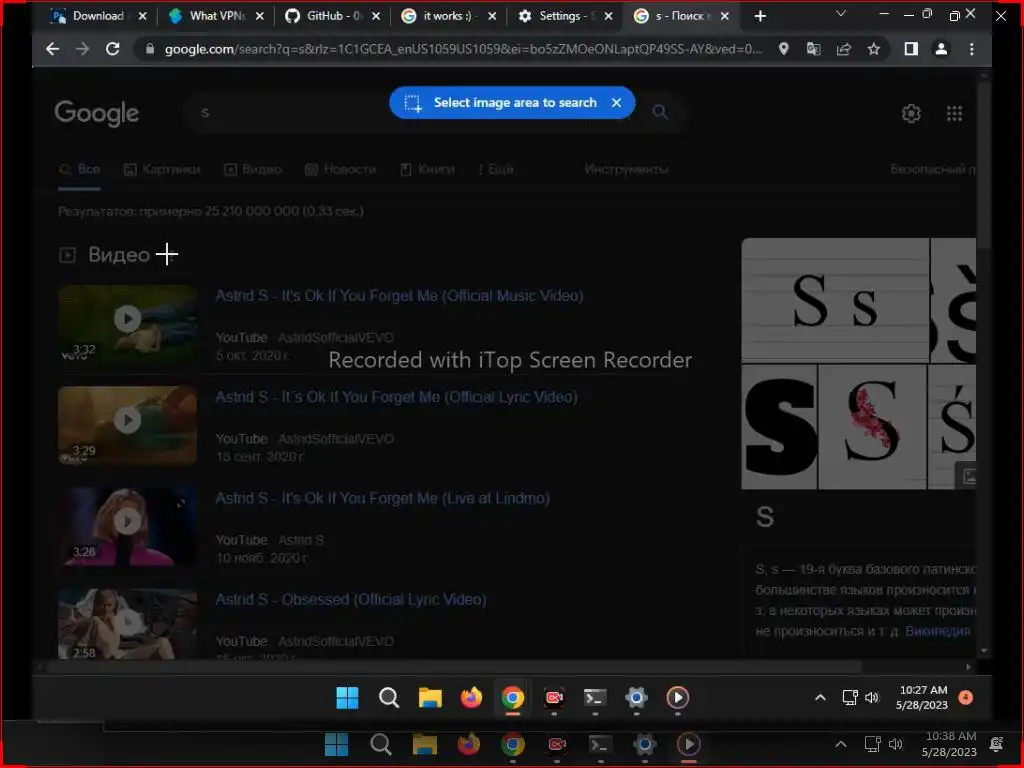
Task: Click the Google search magnifier button
Action: 660,112
